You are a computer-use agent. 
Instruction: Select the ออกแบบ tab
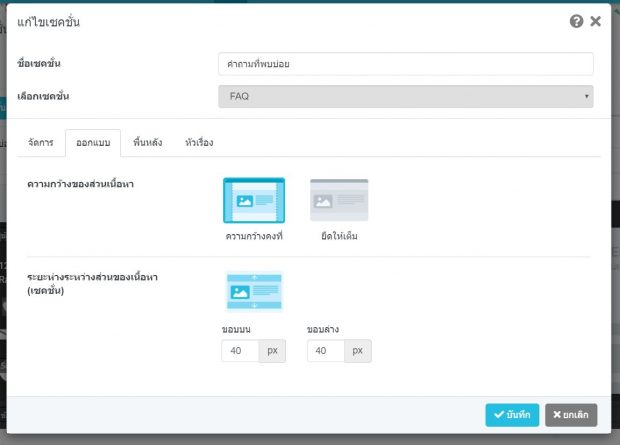point(93,143)
